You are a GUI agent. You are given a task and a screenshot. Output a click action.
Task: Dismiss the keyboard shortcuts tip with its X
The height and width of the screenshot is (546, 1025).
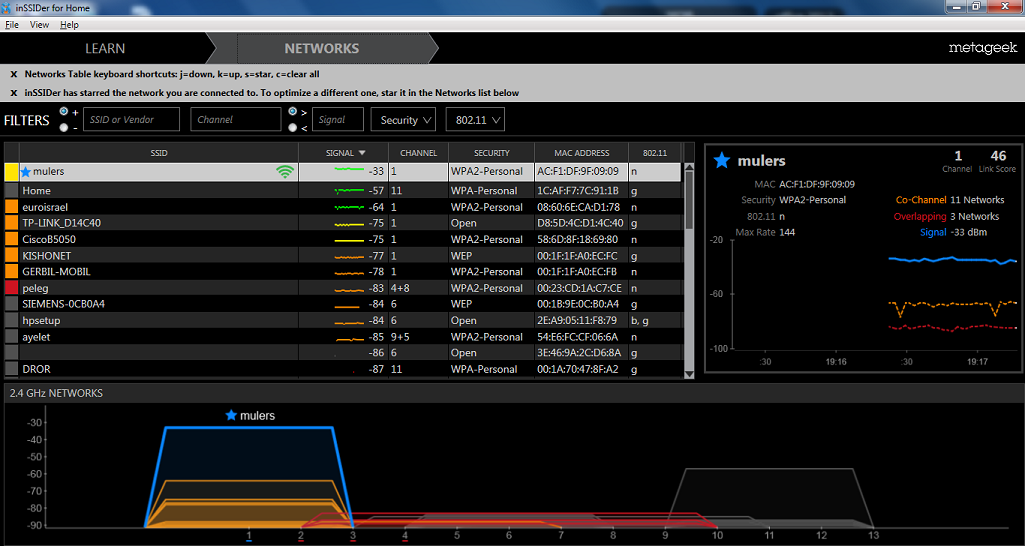tap(13, 74)
